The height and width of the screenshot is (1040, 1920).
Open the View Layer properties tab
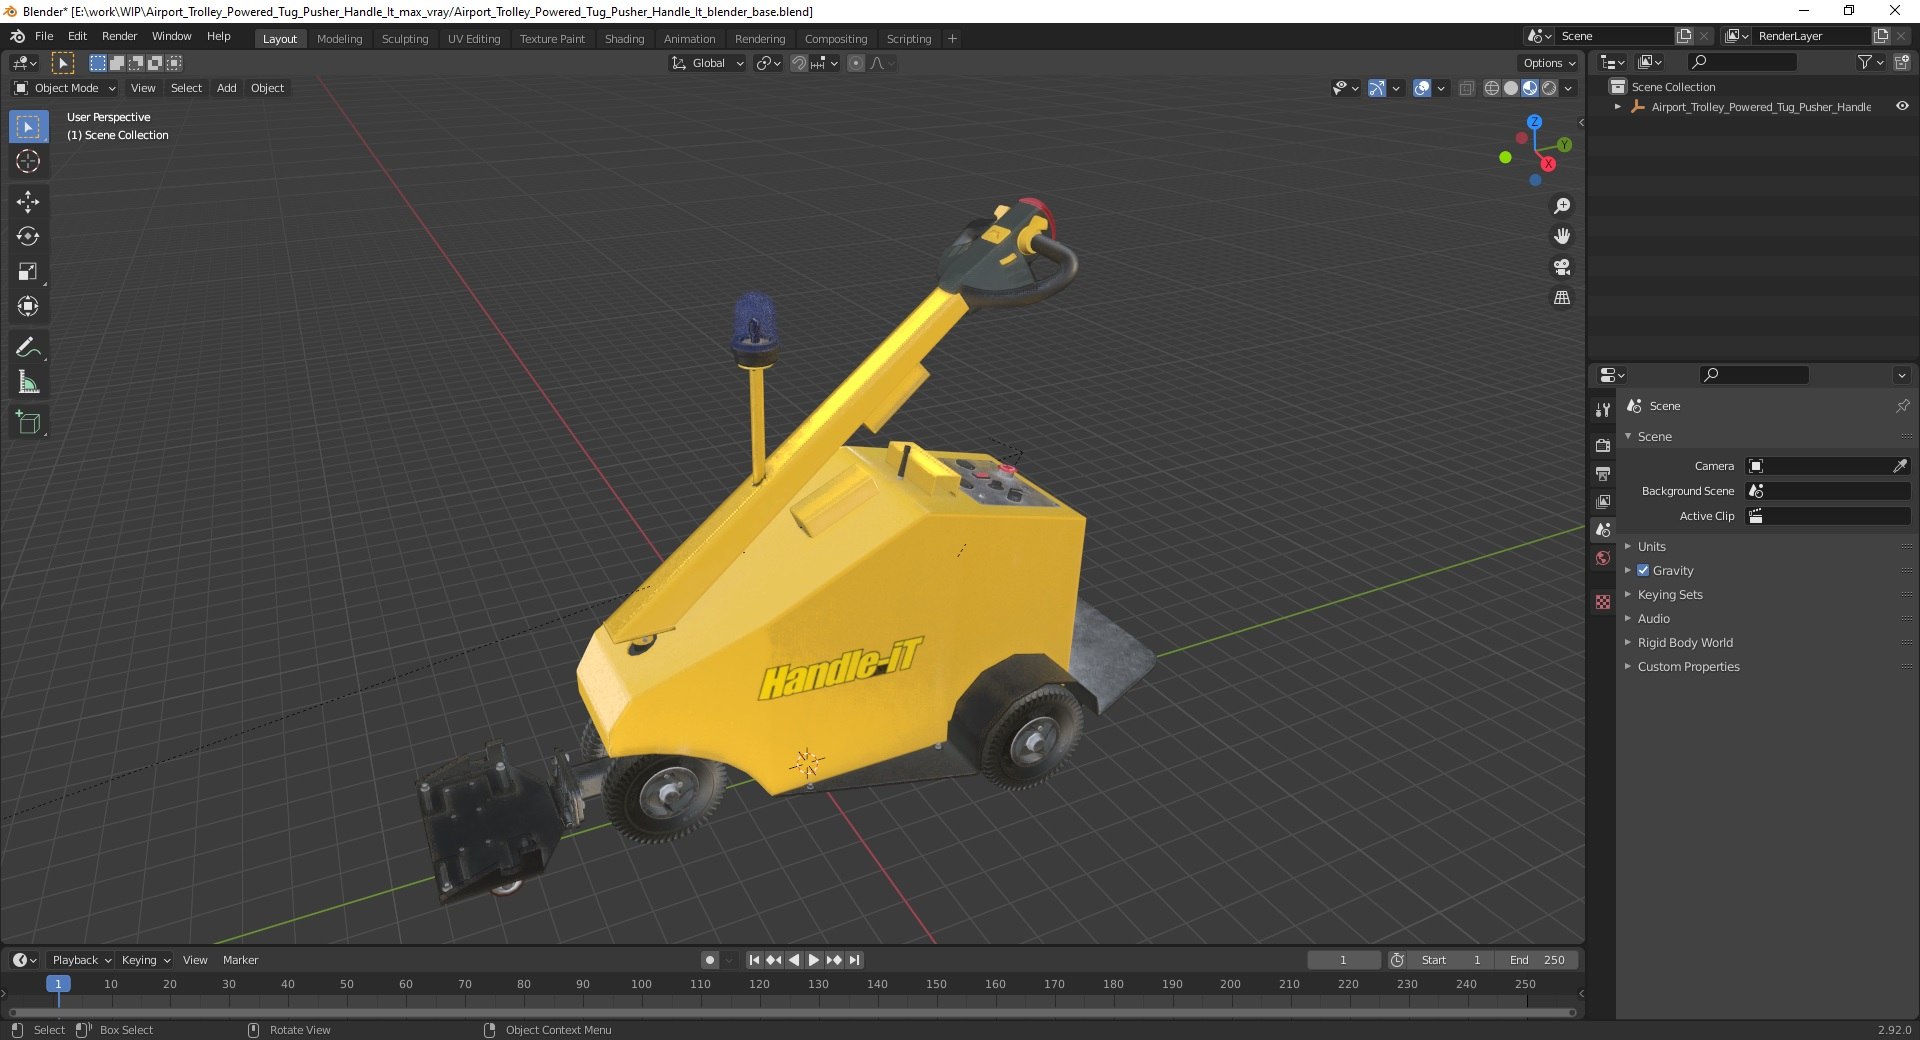click(x=1603, y=501)
